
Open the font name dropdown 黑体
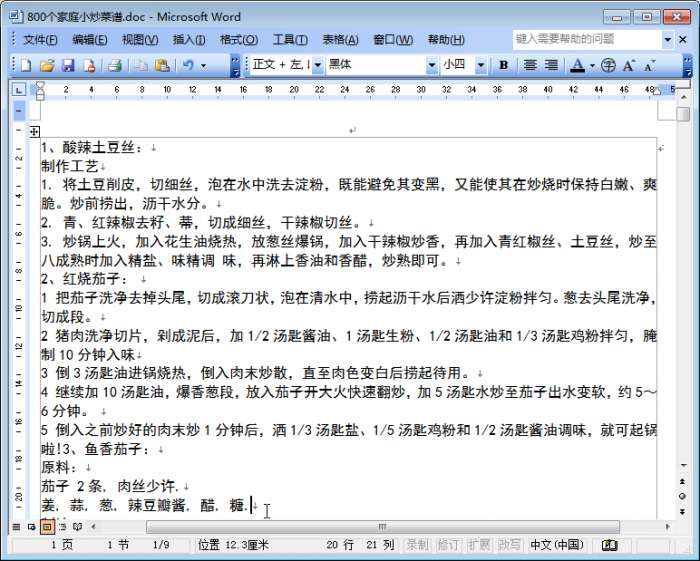(x=432, y=66)
